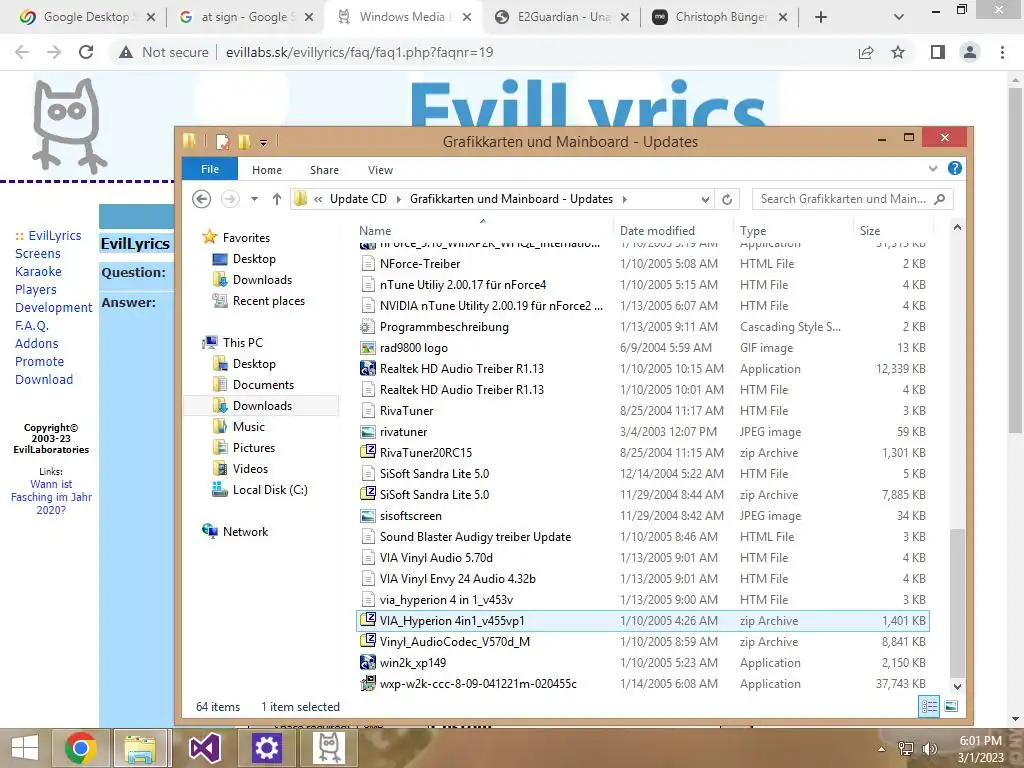
Task: Open the Share ribbon tab
Action: tap(324, 170)
